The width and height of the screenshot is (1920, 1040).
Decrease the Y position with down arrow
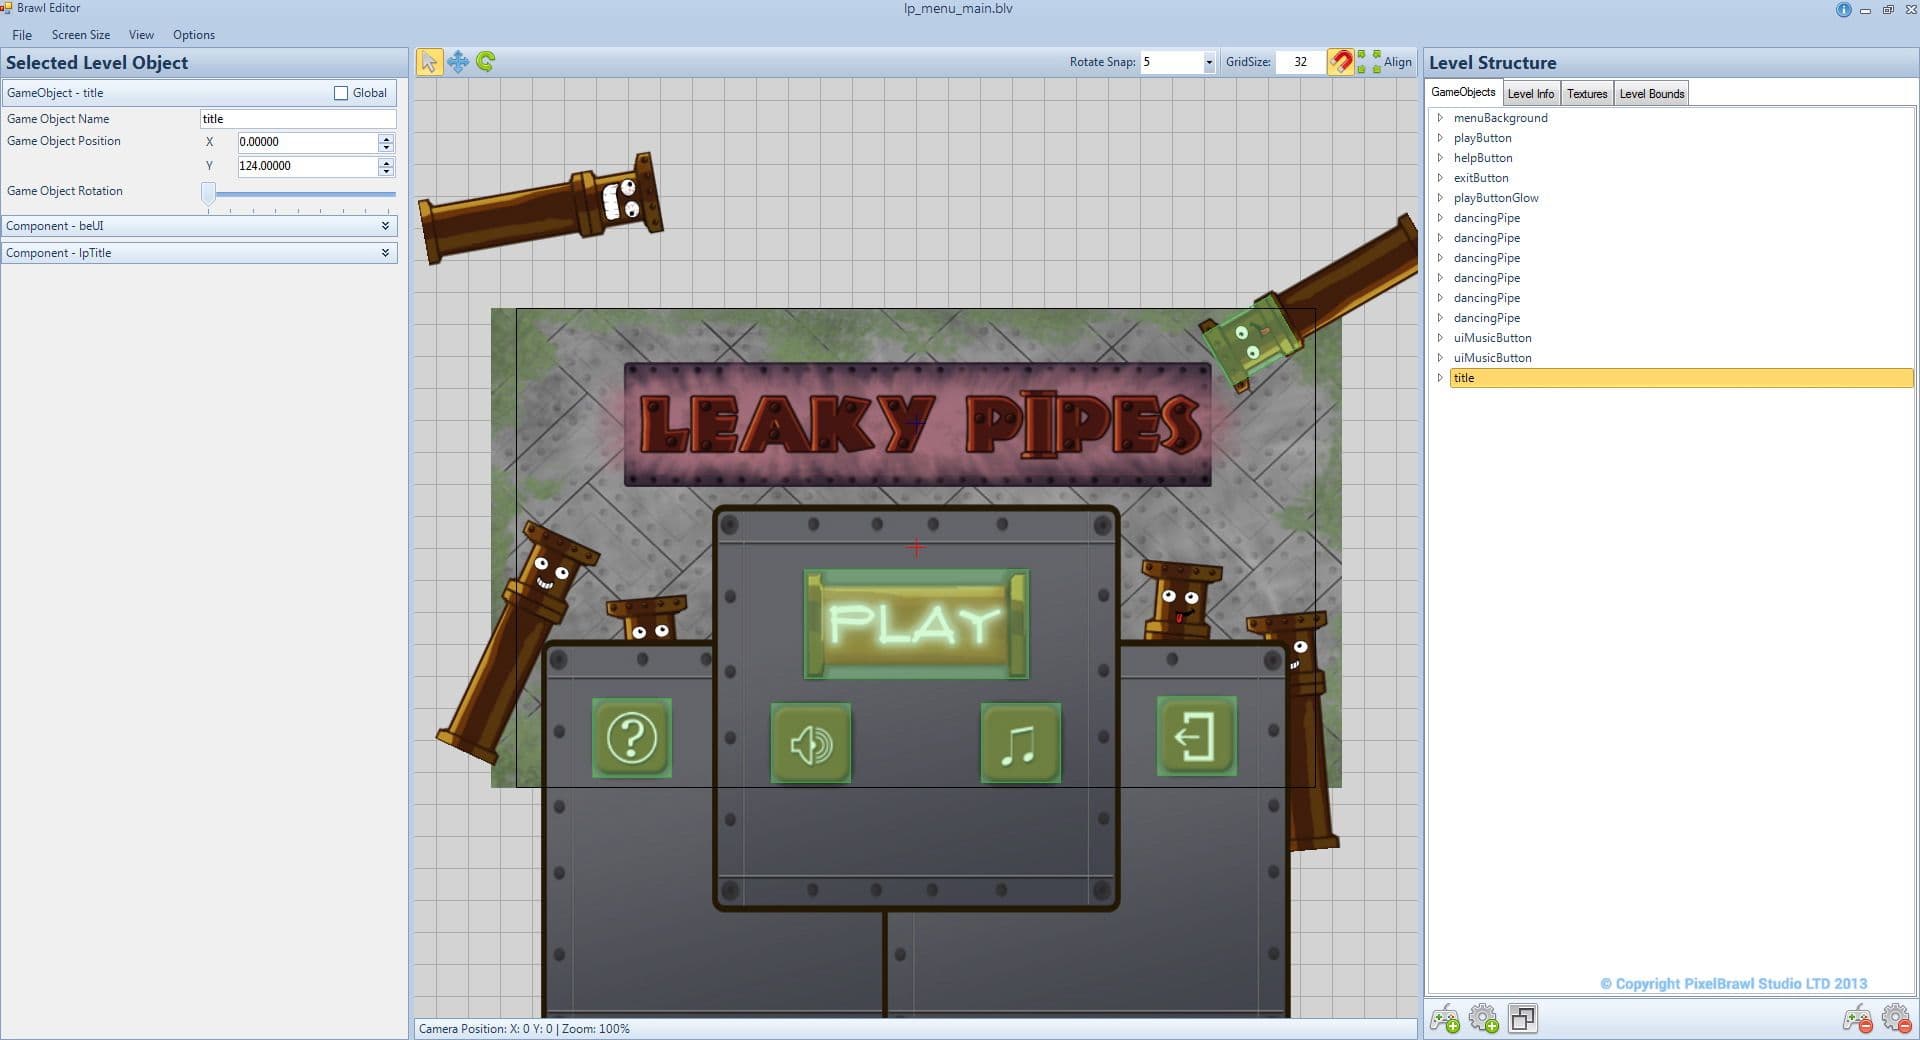(x=386, y=171)
